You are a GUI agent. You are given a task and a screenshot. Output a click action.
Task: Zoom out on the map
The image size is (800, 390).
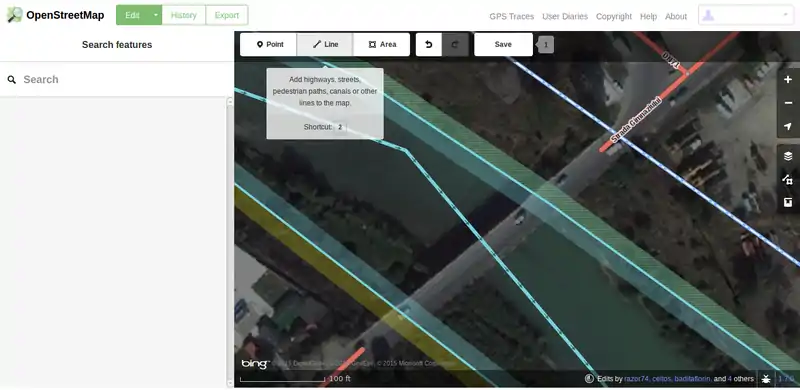click(788, 103)
